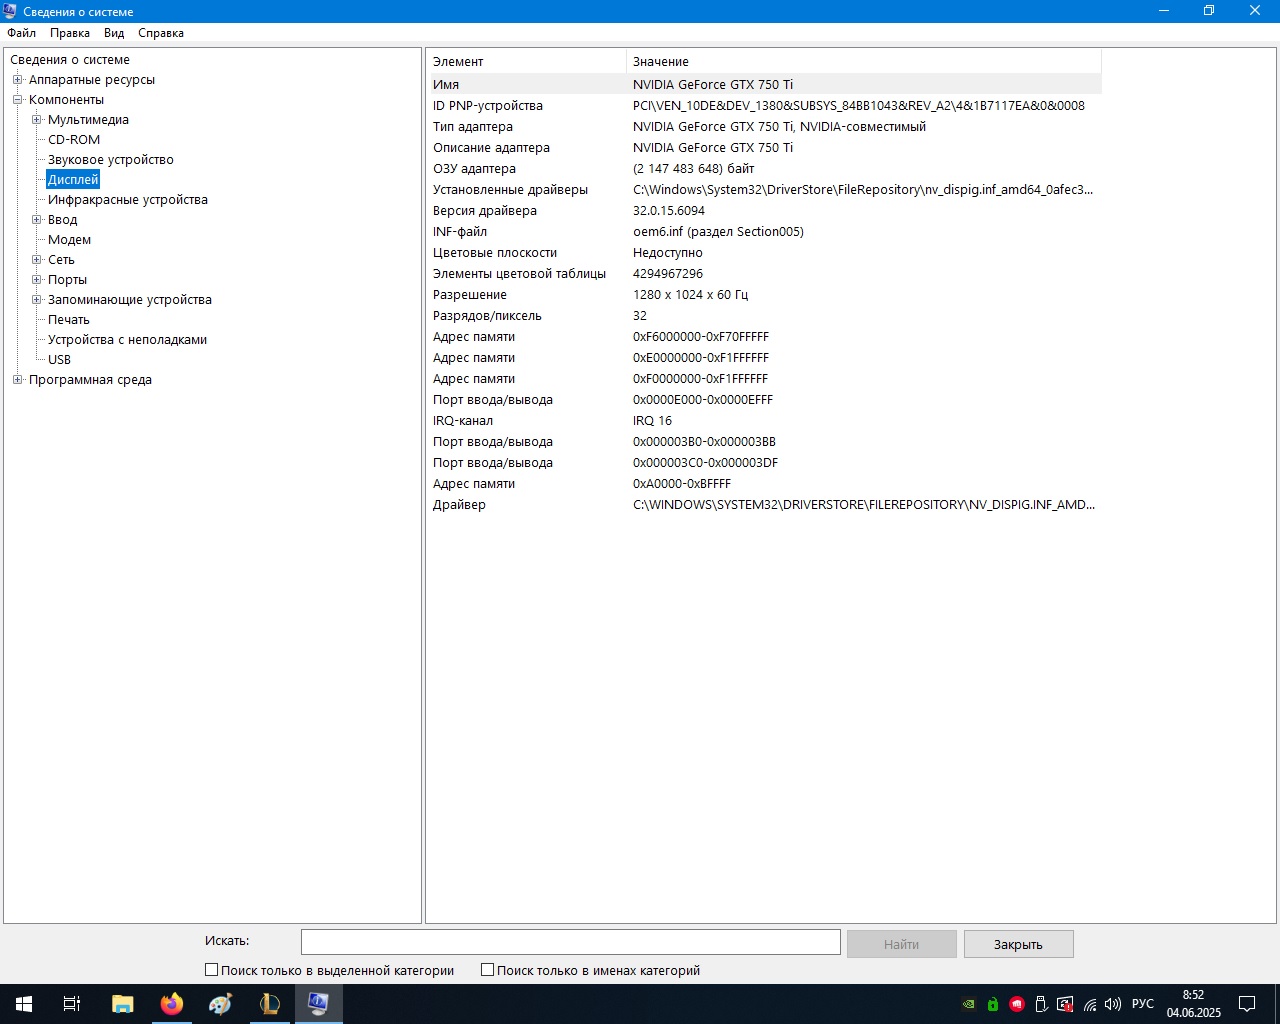Open Task View on the taskbar

click(x=72, y=1004)
